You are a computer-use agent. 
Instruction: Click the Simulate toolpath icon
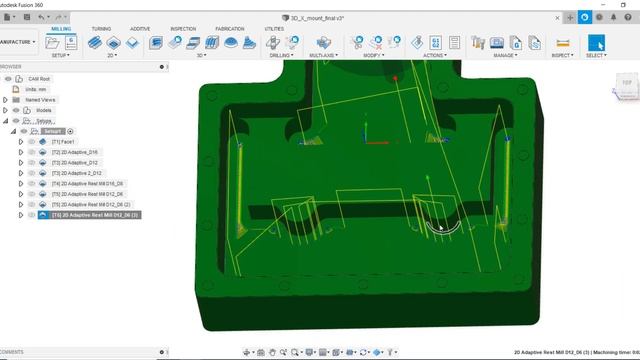417,42
